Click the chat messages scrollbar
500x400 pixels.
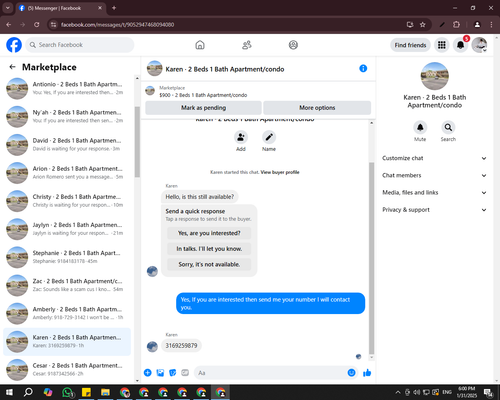[371, 258]
